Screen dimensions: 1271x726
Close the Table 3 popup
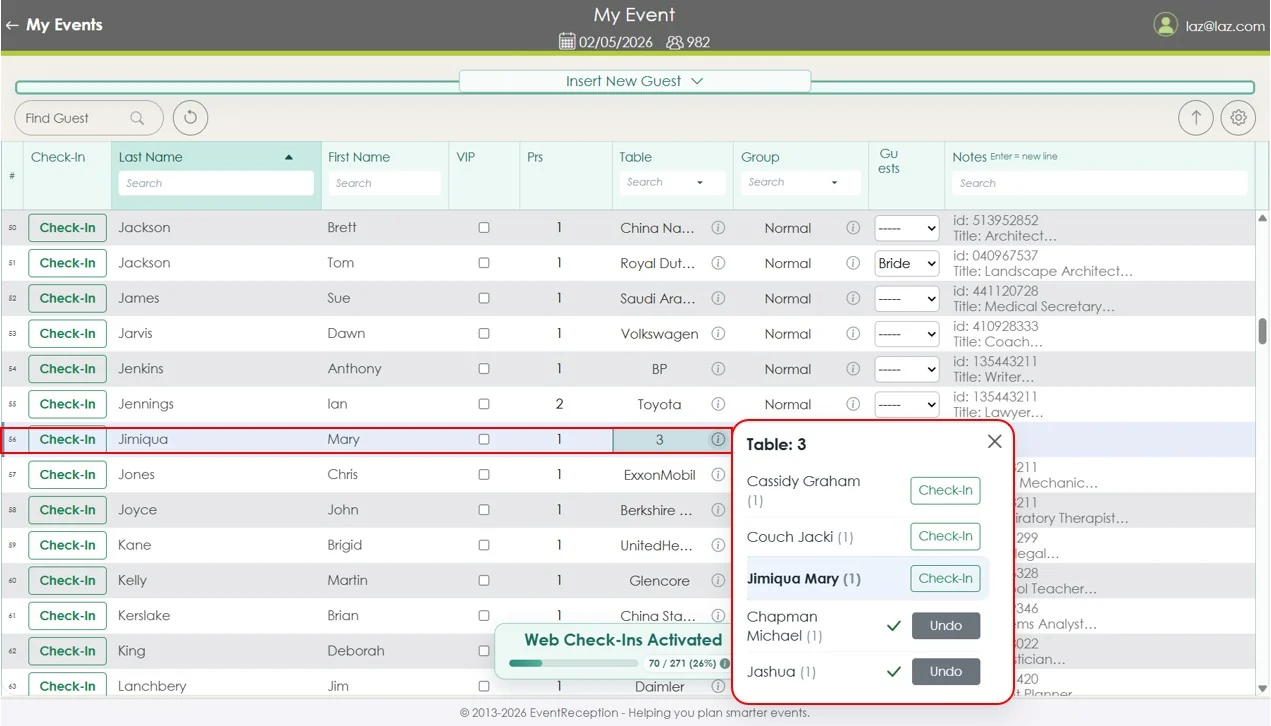pyautogui.click(x=994, y=442)
